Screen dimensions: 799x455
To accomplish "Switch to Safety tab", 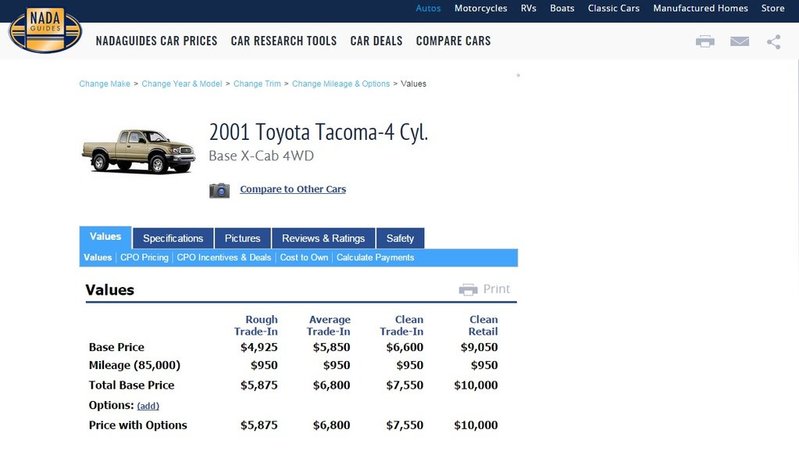I will 400,238.
